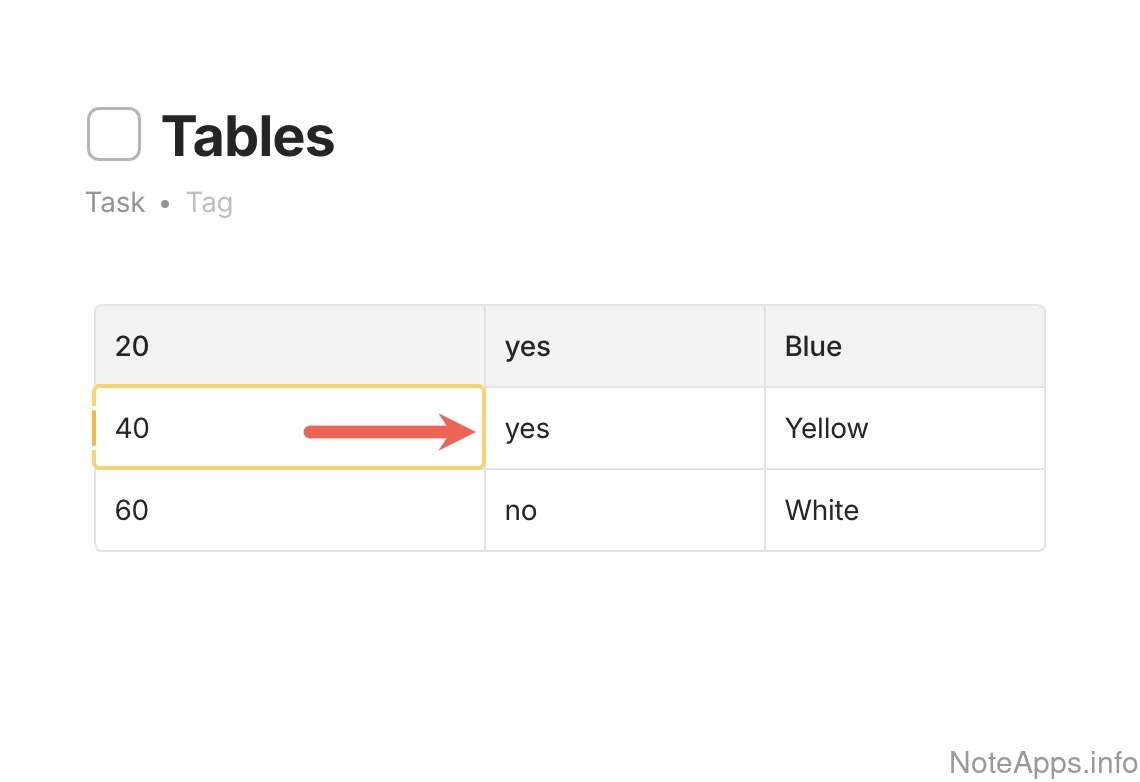
Task: Select header cell containing yes
Action: coord(624,346)
